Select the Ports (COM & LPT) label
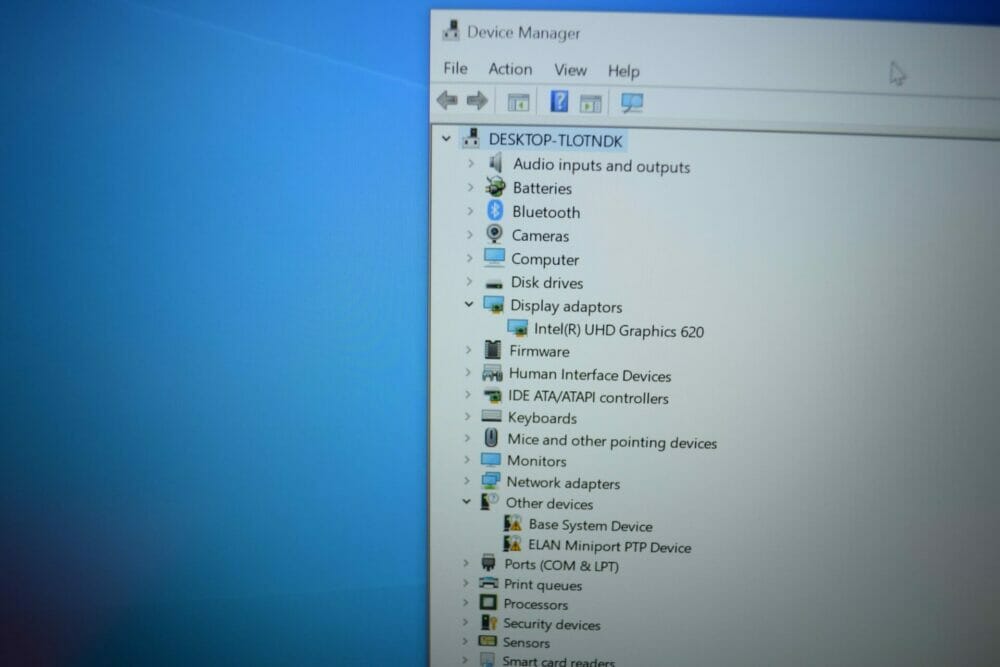This screenshot has width=1000, height=667. (x=561, y=565)
